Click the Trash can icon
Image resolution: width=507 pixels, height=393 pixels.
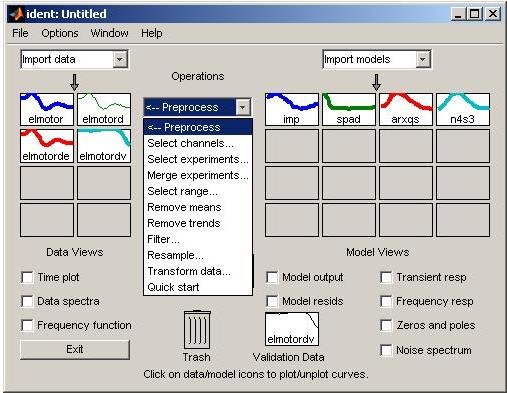[197, 330]
